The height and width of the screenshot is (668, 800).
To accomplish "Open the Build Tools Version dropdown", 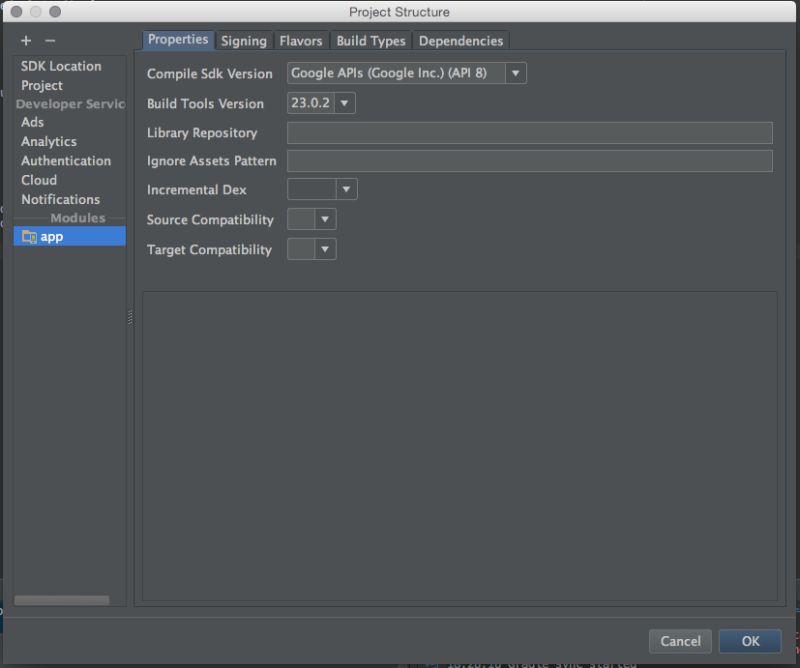I will tap(345, 102).
